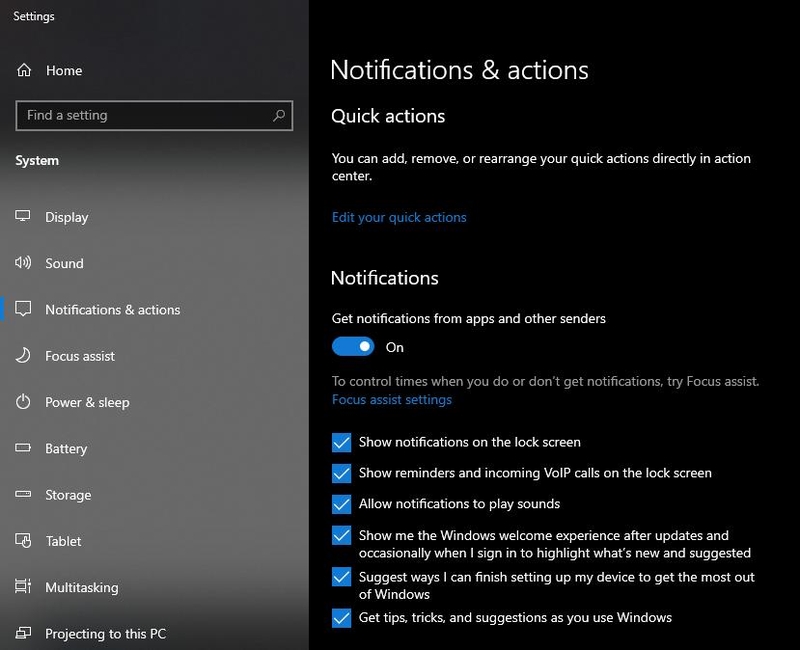Uncheck Get tips, tricks, and suggestions
This screenshot has width=800, height=650.
click(x=341, y=618)
